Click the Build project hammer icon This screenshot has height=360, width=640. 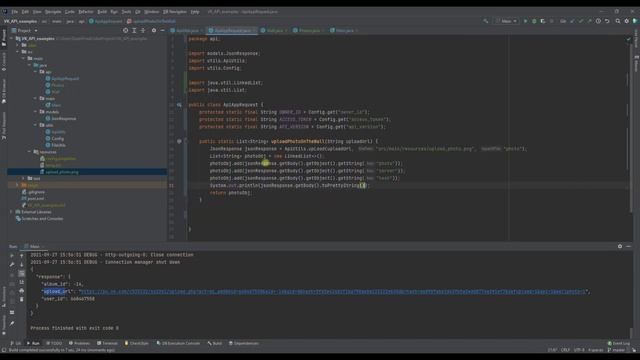[486, 21]
